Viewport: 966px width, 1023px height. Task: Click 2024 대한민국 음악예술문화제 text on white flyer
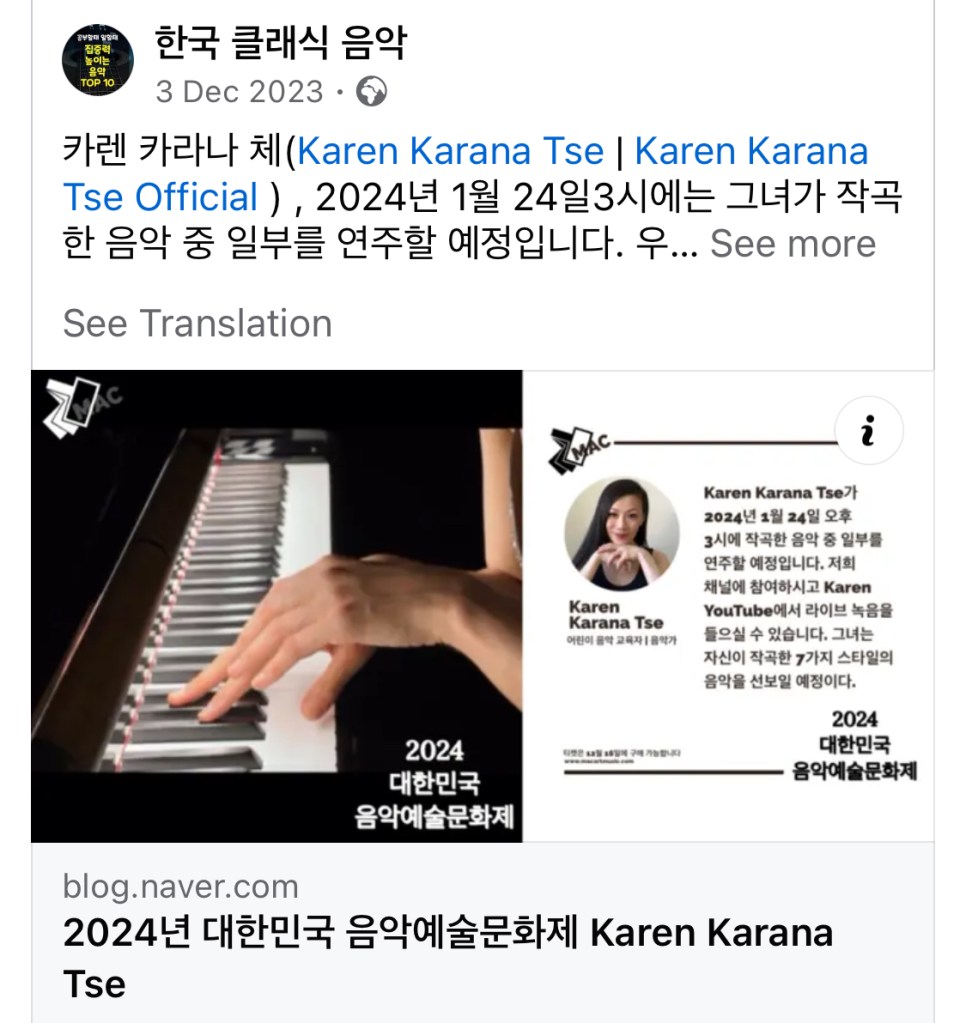(854, 745)
